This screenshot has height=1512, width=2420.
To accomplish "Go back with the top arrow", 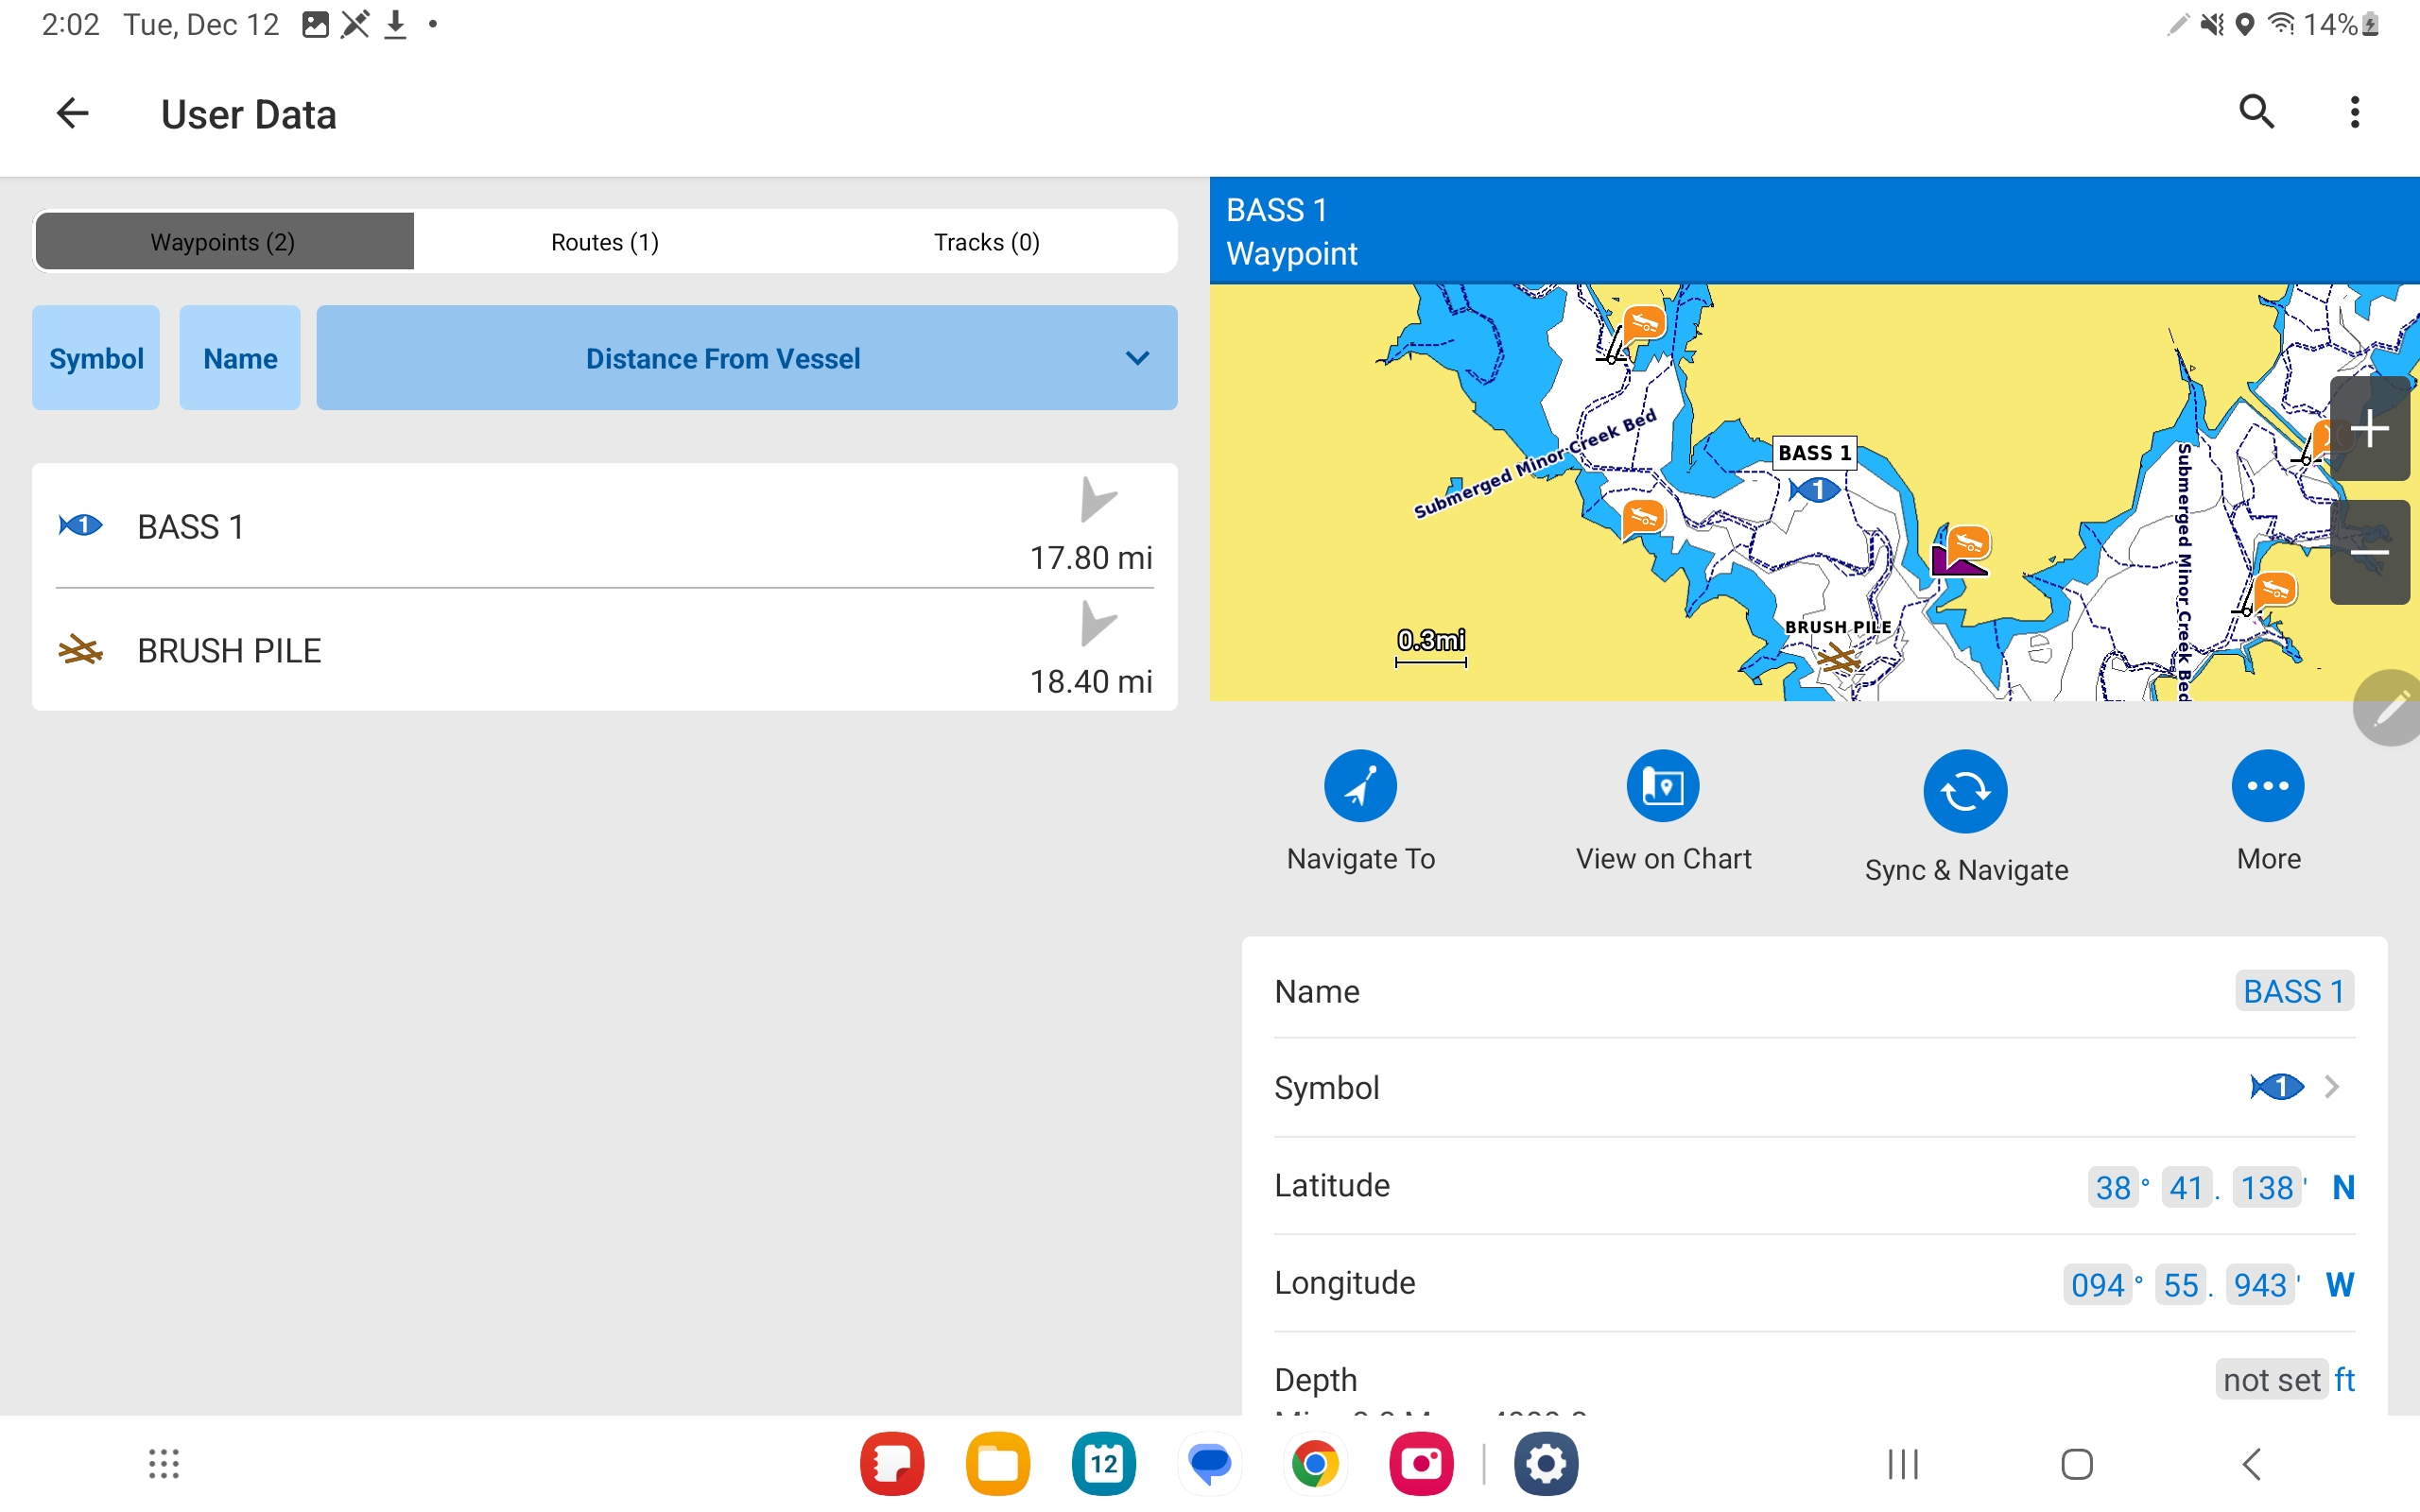I will (72, 114).
